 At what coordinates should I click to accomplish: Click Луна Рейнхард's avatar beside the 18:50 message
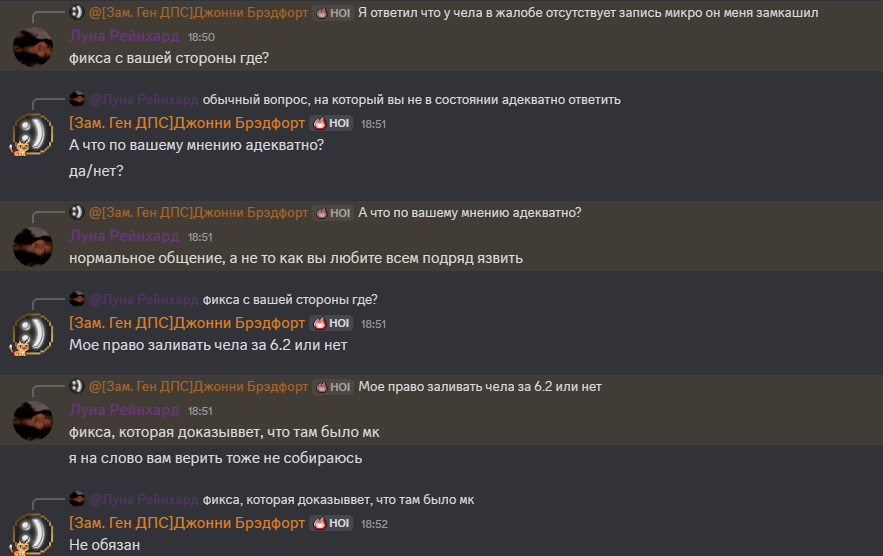click(33, 47)
